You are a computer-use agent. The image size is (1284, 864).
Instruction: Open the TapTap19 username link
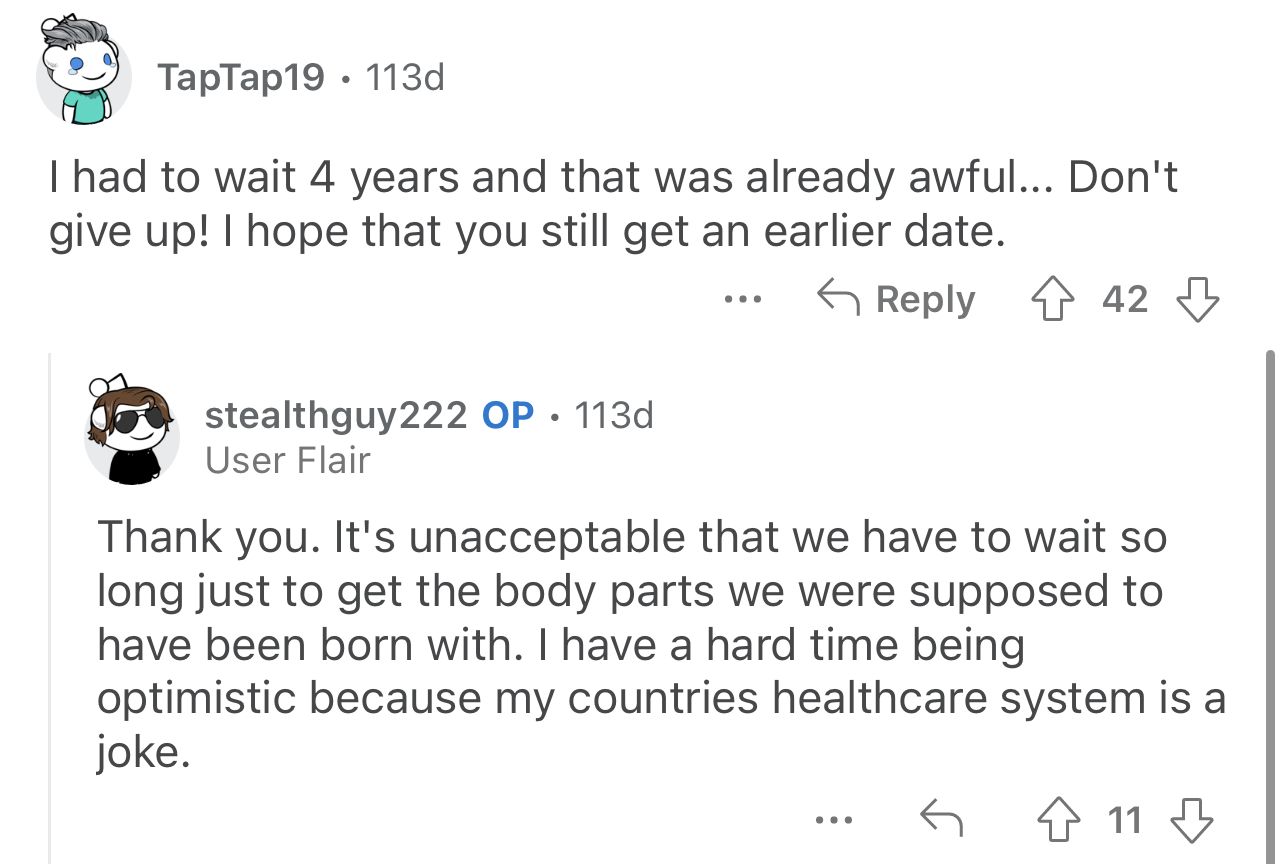tap(240, 77)
